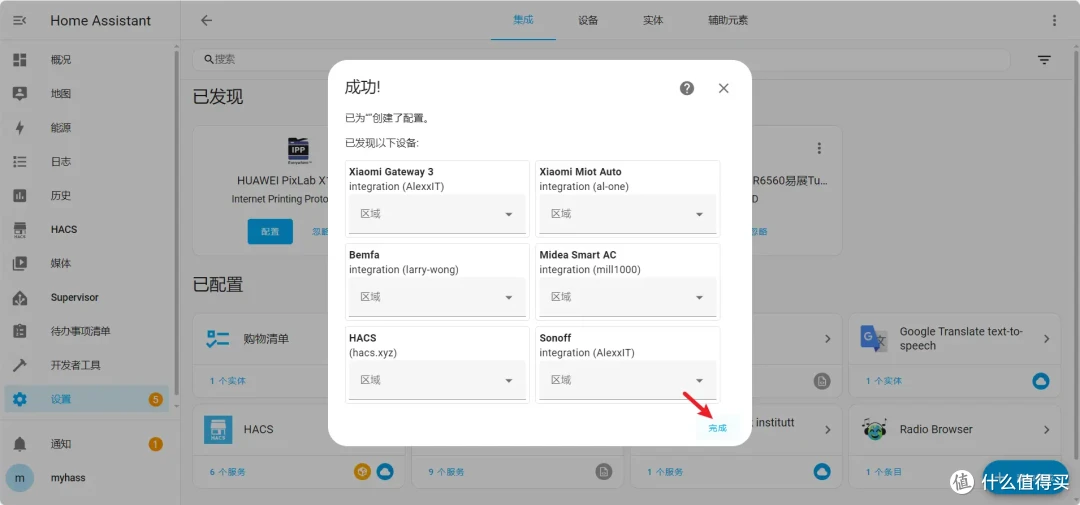Click the 已发现 section heading
This screenshot has width=1080, height=505.
pyautogui.click(x=218, y=96)
